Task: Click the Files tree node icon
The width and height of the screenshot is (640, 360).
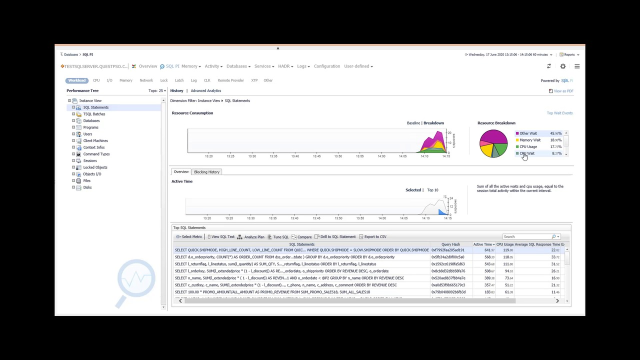Action: 79,181
